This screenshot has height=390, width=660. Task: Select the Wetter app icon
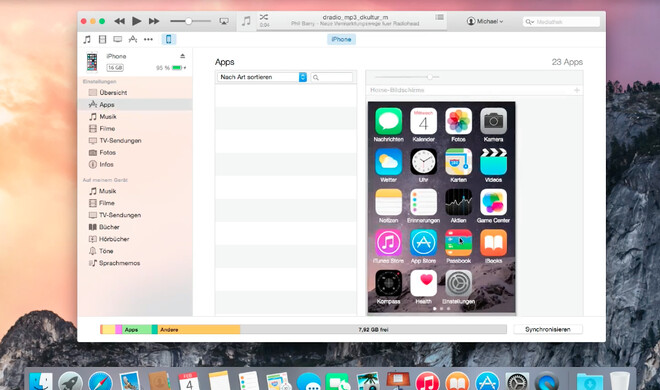point(389,162)
